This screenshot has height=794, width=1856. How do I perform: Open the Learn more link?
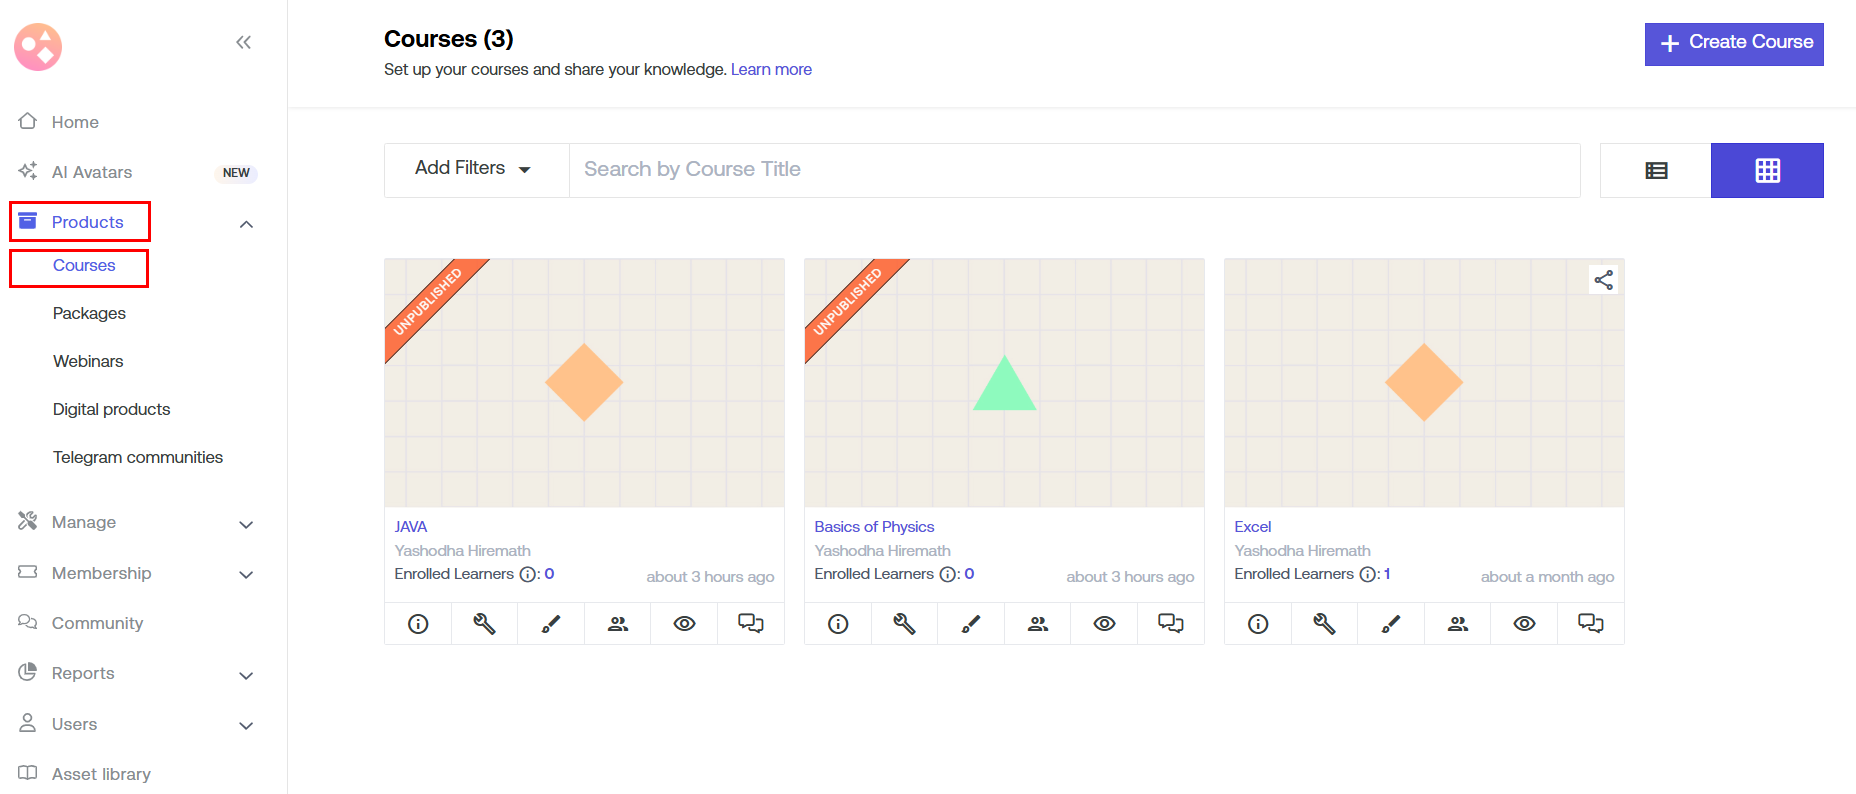771,70
